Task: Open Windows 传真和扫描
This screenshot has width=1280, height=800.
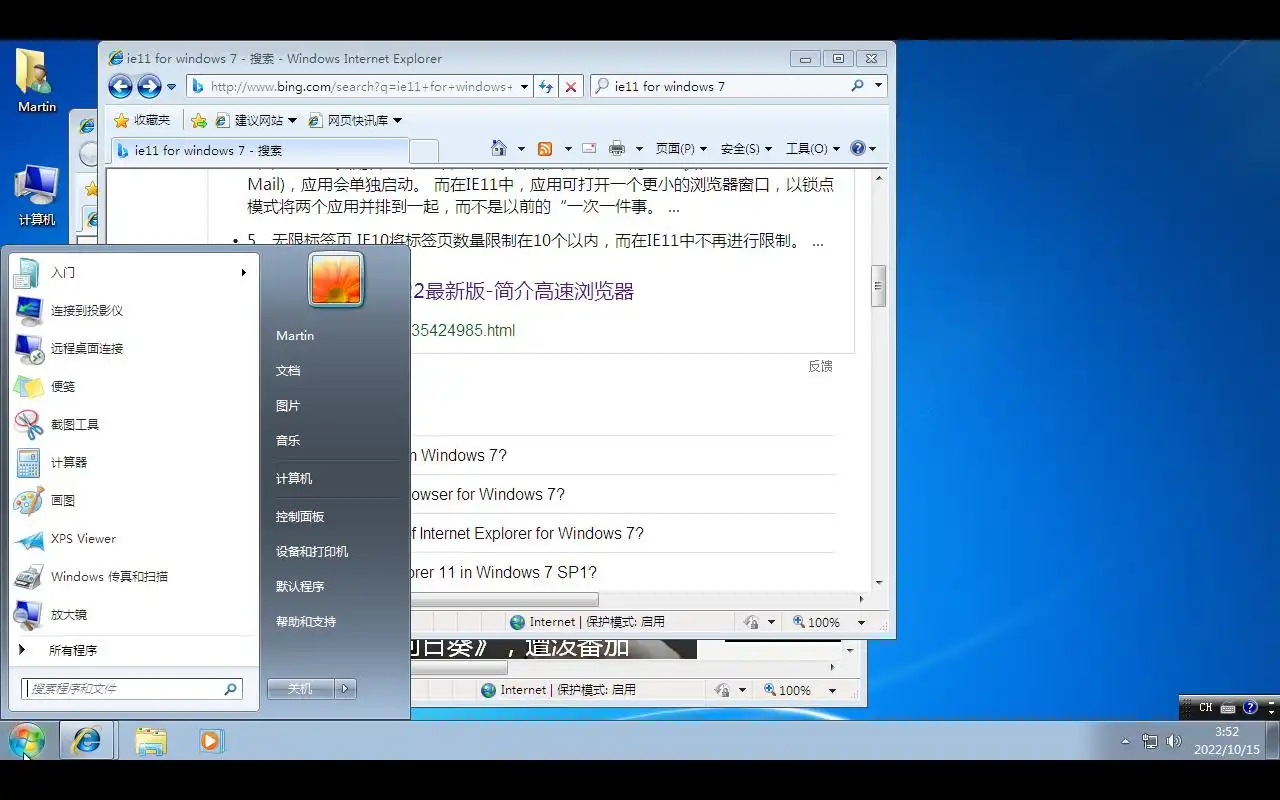Action: [132, 576]
